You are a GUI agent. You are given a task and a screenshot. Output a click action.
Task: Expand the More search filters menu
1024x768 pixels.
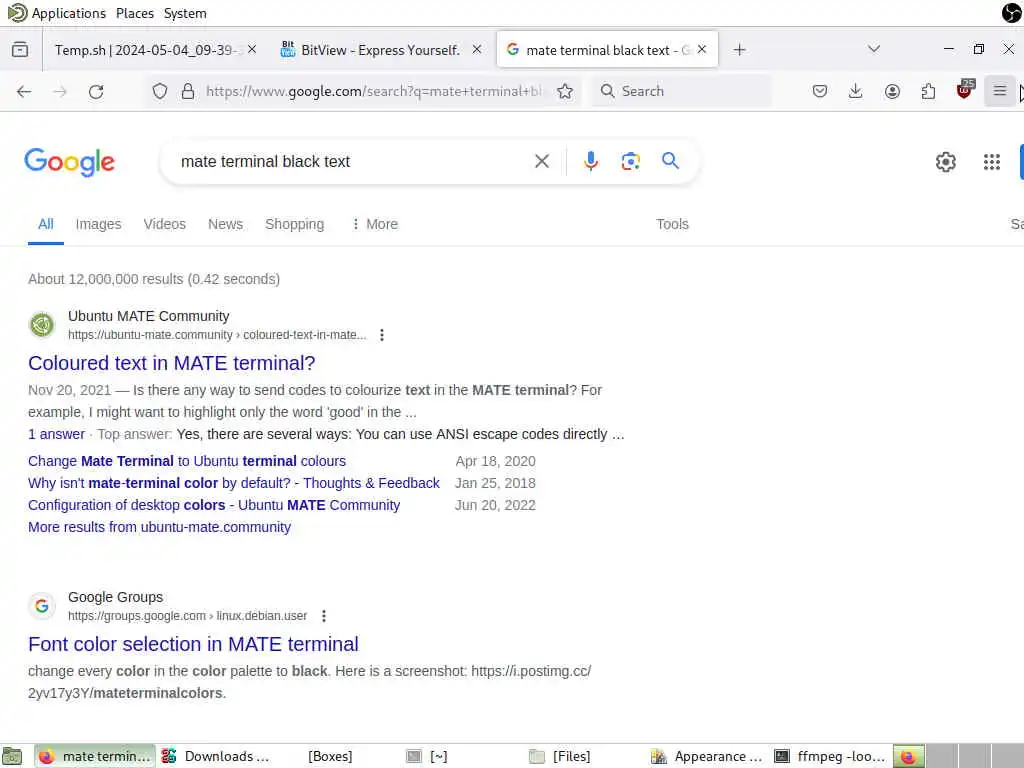pos(374,224)
